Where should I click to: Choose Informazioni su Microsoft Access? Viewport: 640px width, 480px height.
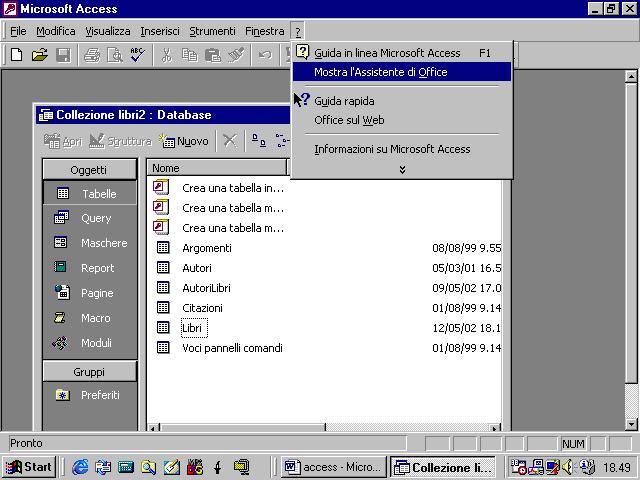tap(402, 149)
